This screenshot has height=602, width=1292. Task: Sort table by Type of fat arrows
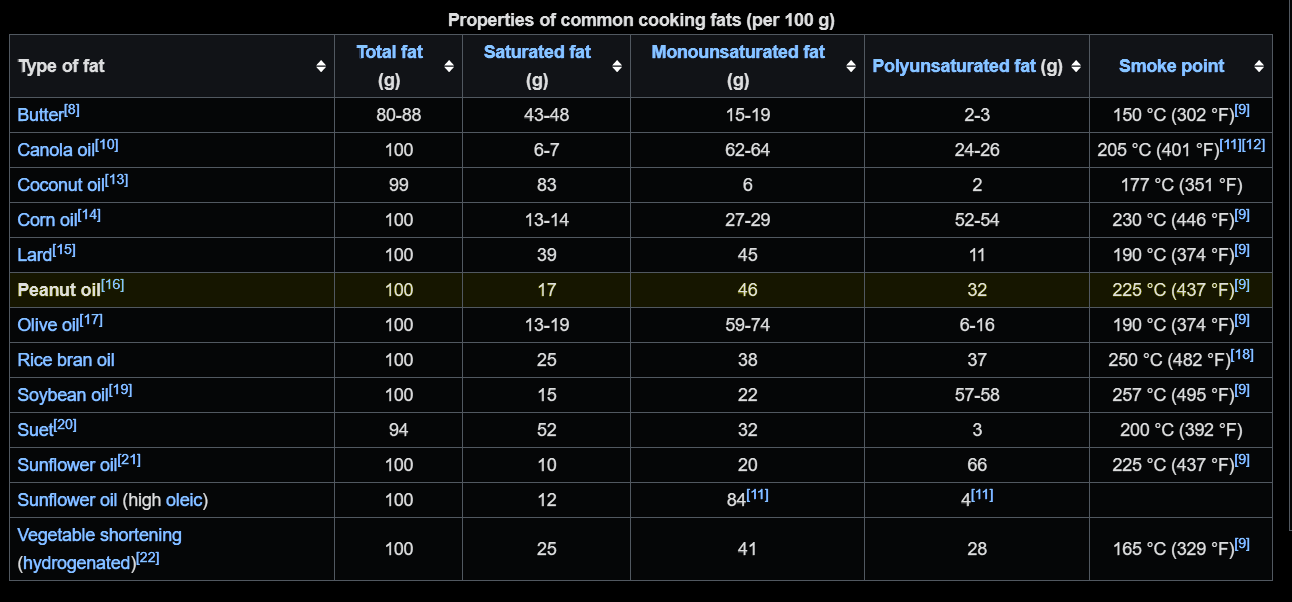pos(320,66)
